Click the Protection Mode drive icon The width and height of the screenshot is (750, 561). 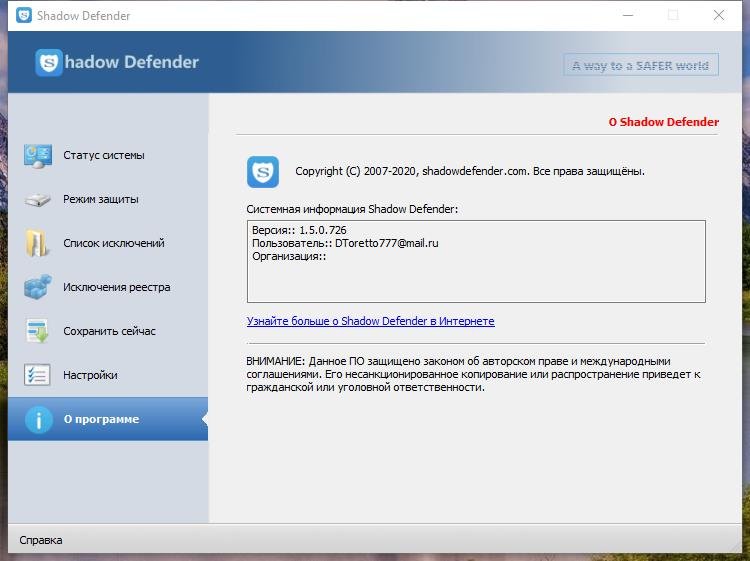point(38,199)
